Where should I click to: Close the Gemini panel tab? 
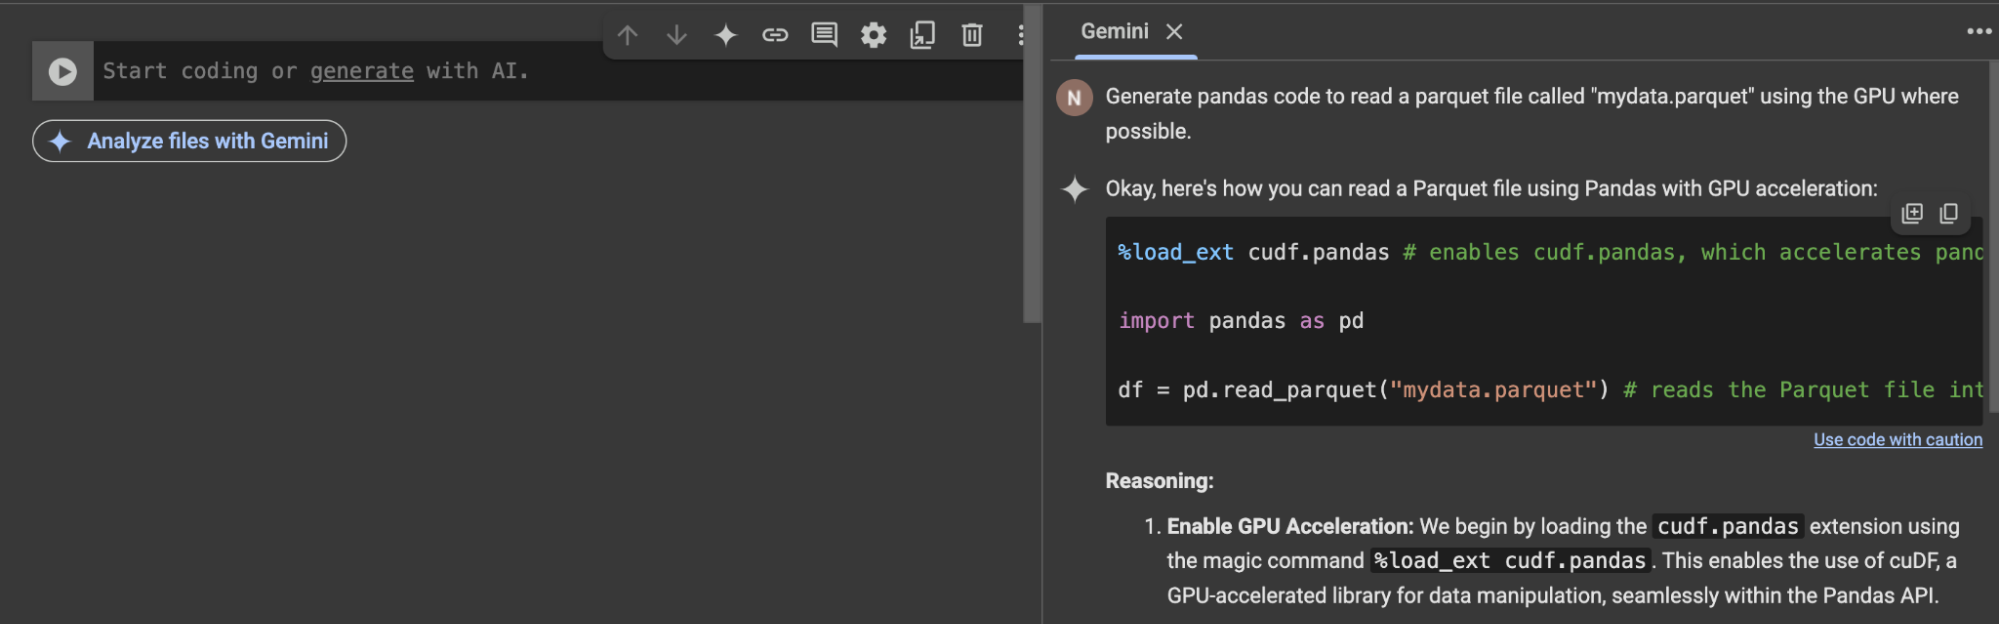pyautogui.click(x=1175, y=32)
